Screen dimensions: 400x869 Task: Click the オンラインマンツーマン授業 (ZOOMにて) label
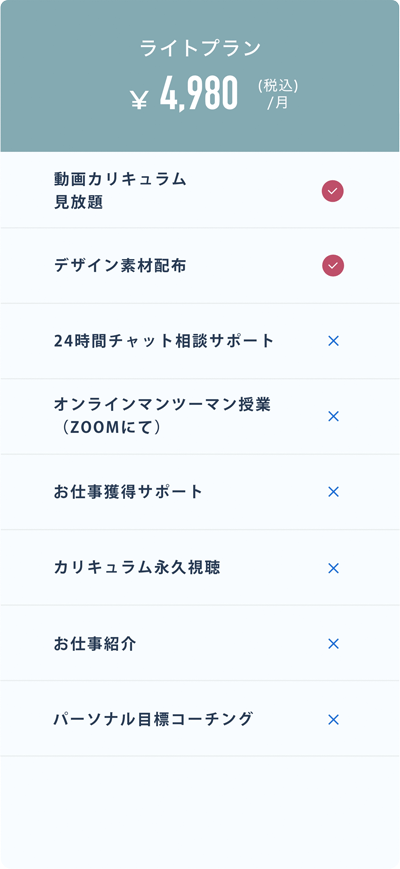point(162,416)
